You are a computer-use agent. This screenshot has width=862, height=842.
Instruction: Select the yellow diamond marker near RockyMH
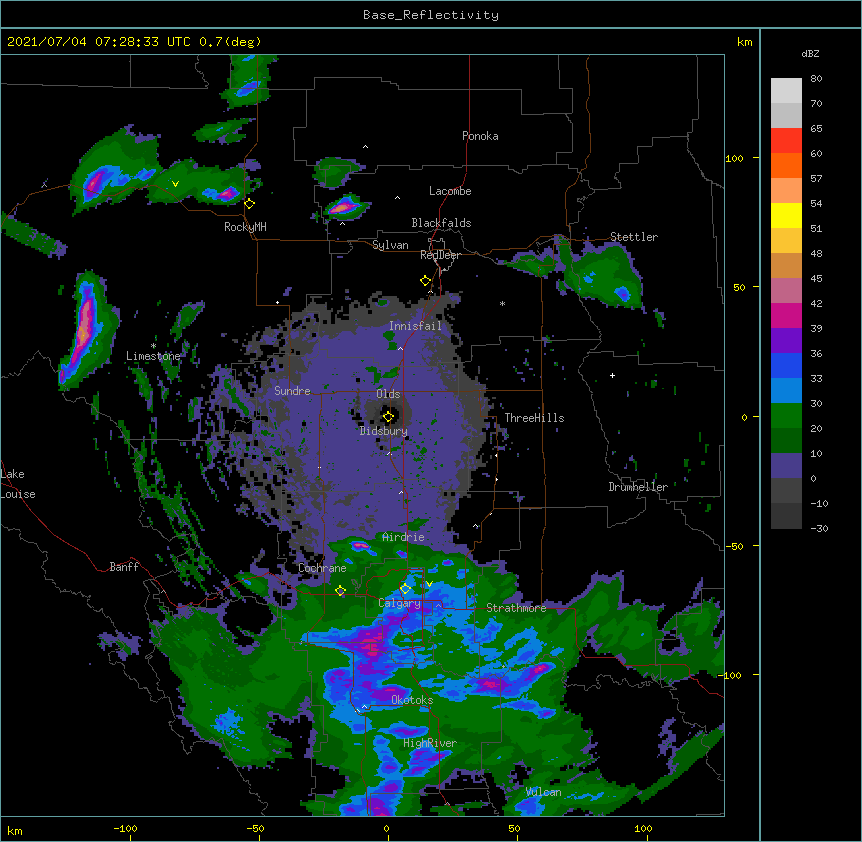pos(250,204)
